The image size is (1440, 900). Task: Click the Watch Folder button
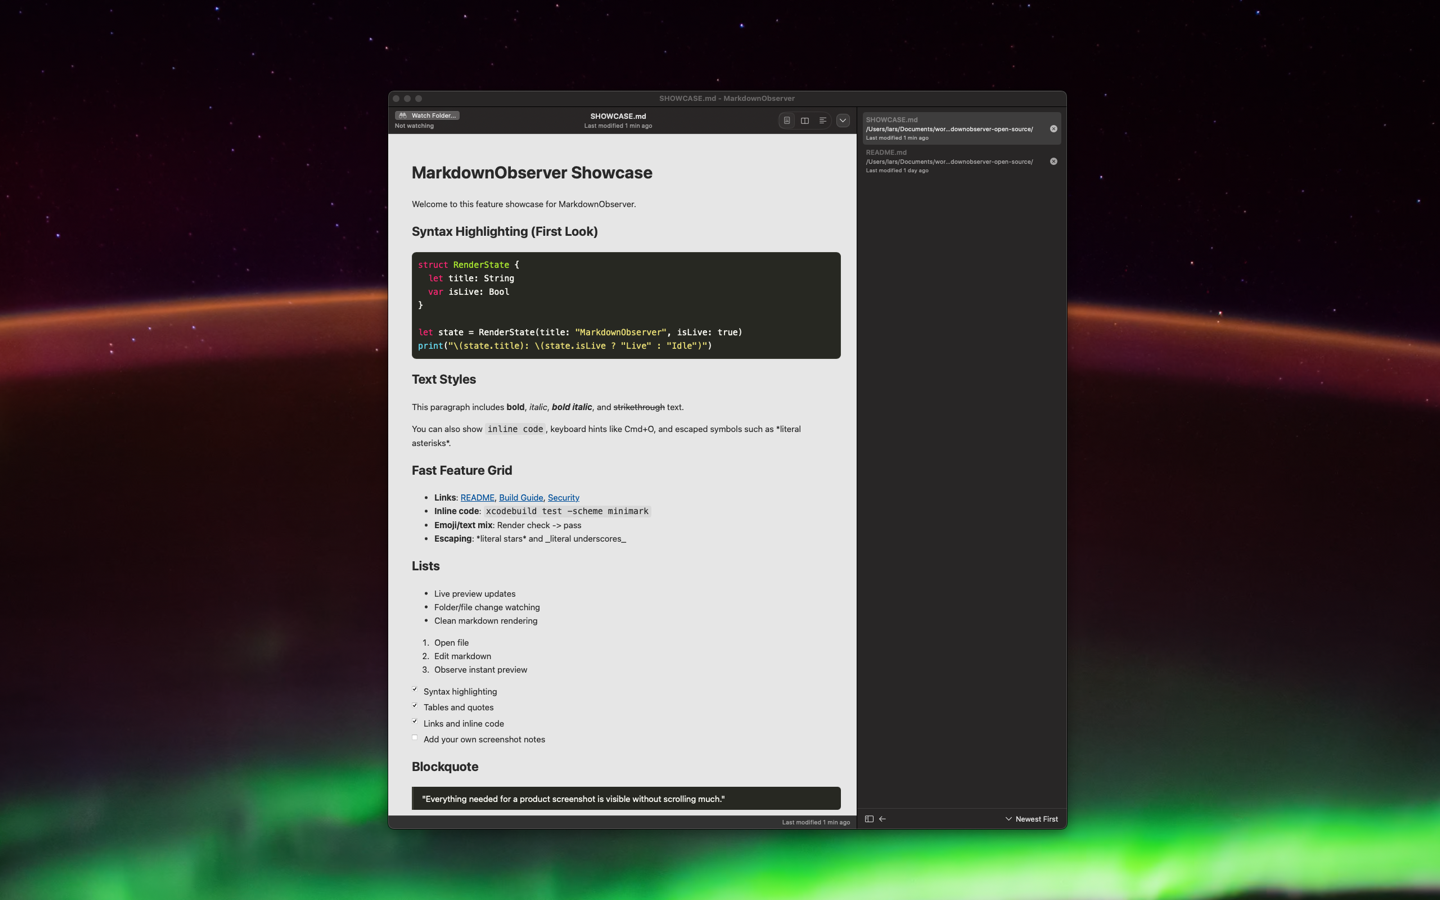tap(426, 115)
